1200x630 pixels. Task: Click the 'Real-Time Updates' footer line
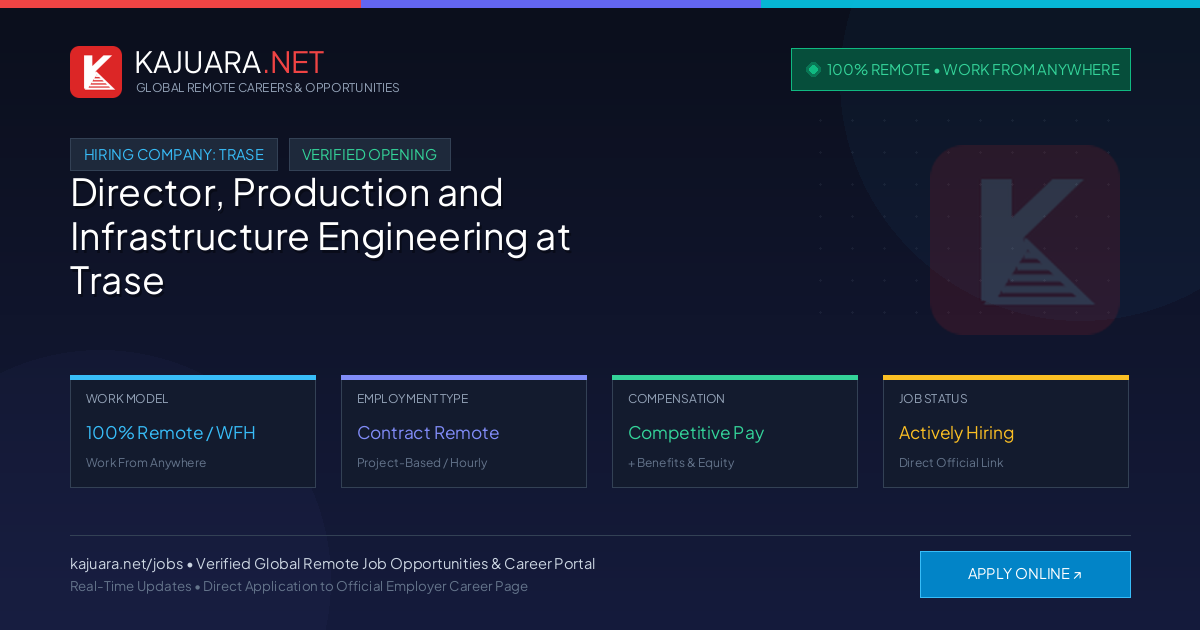pyautogui.click(x=299, y=586)
